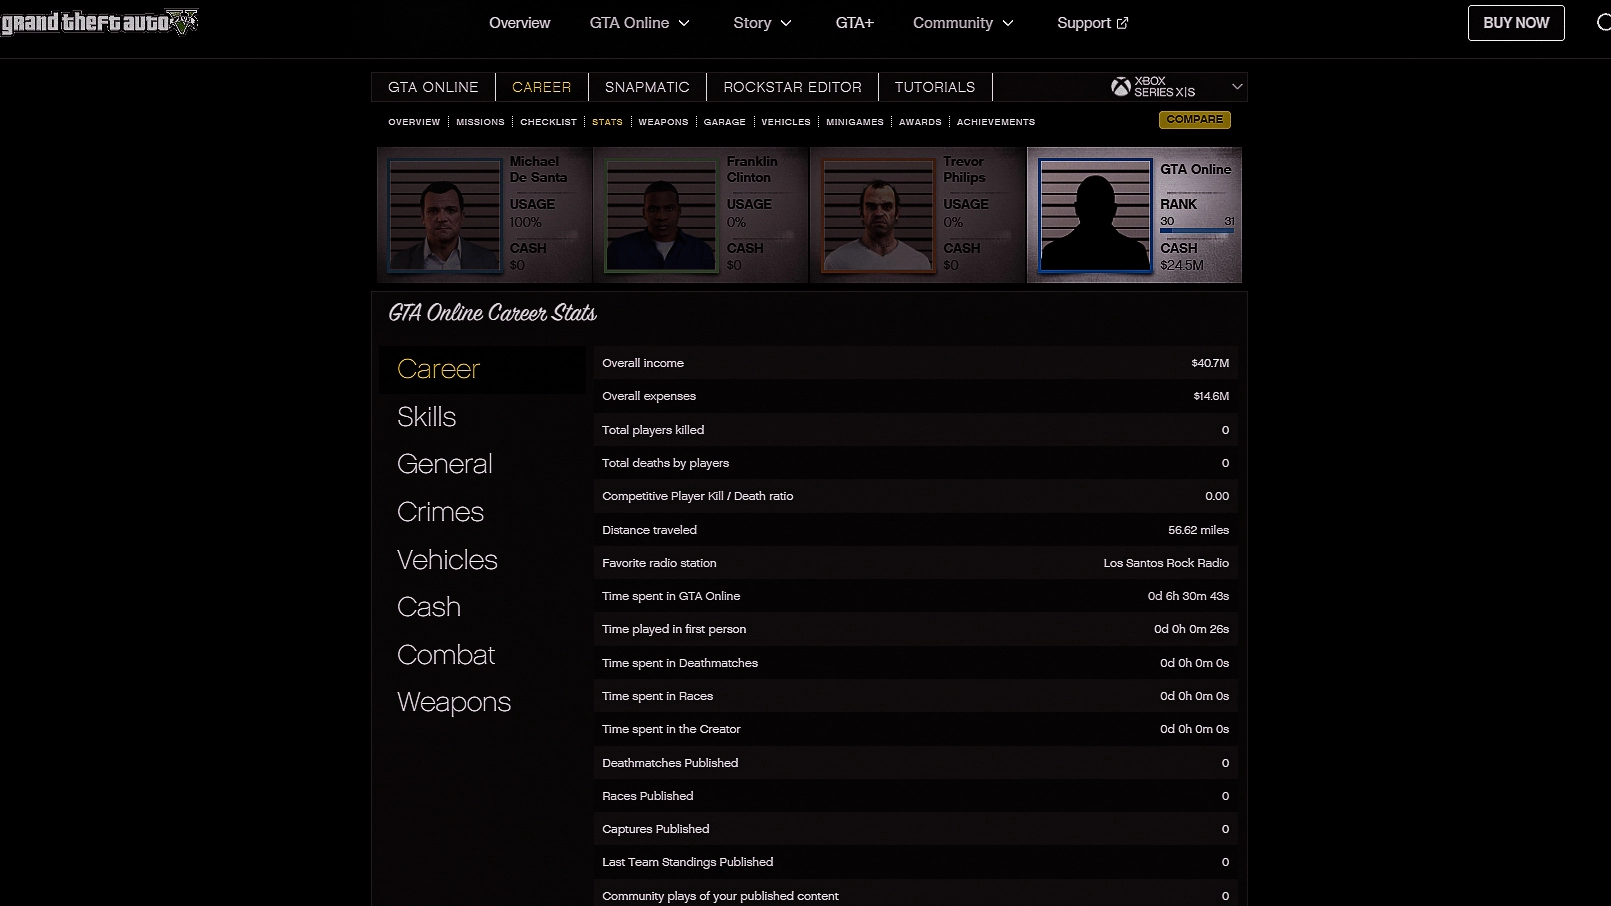1611x906 pixels.
Task: Select the CAREER tab
Action: [541, 87]
